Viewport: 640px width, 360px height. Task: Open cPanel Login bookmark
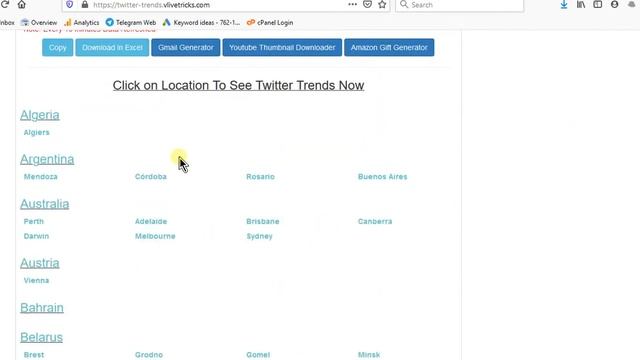[x=270, y=22]
